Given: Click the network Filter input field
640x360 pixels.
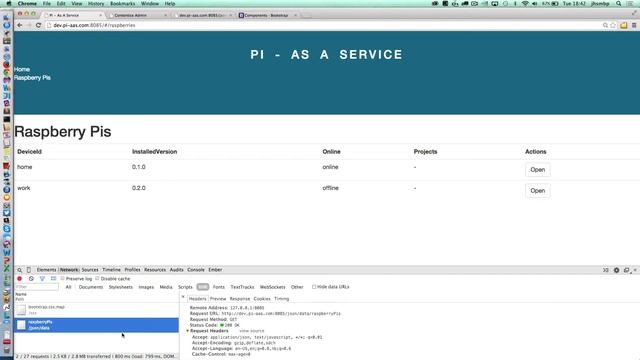Looking at the screenshot, I should click(37, 287).
